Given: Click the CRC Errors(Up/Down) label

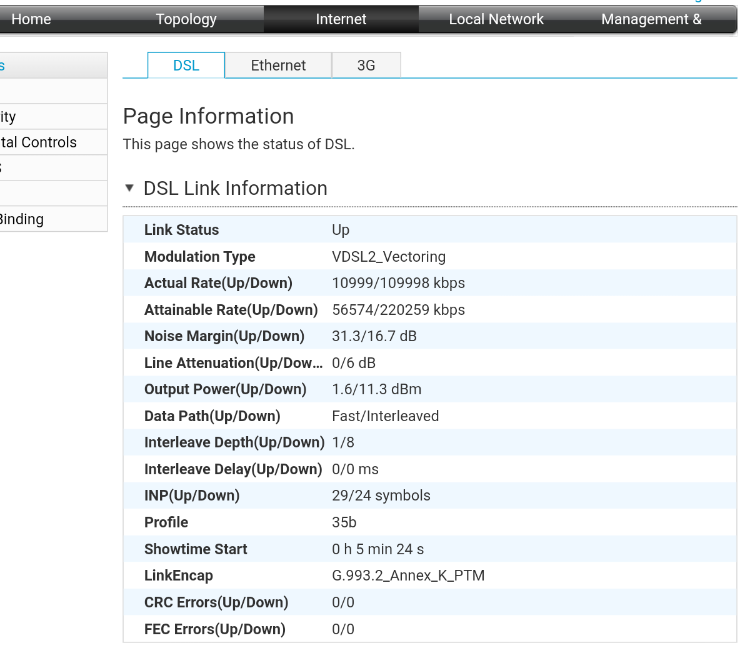Looking at the screenshot, I should [x=216, y=602].
